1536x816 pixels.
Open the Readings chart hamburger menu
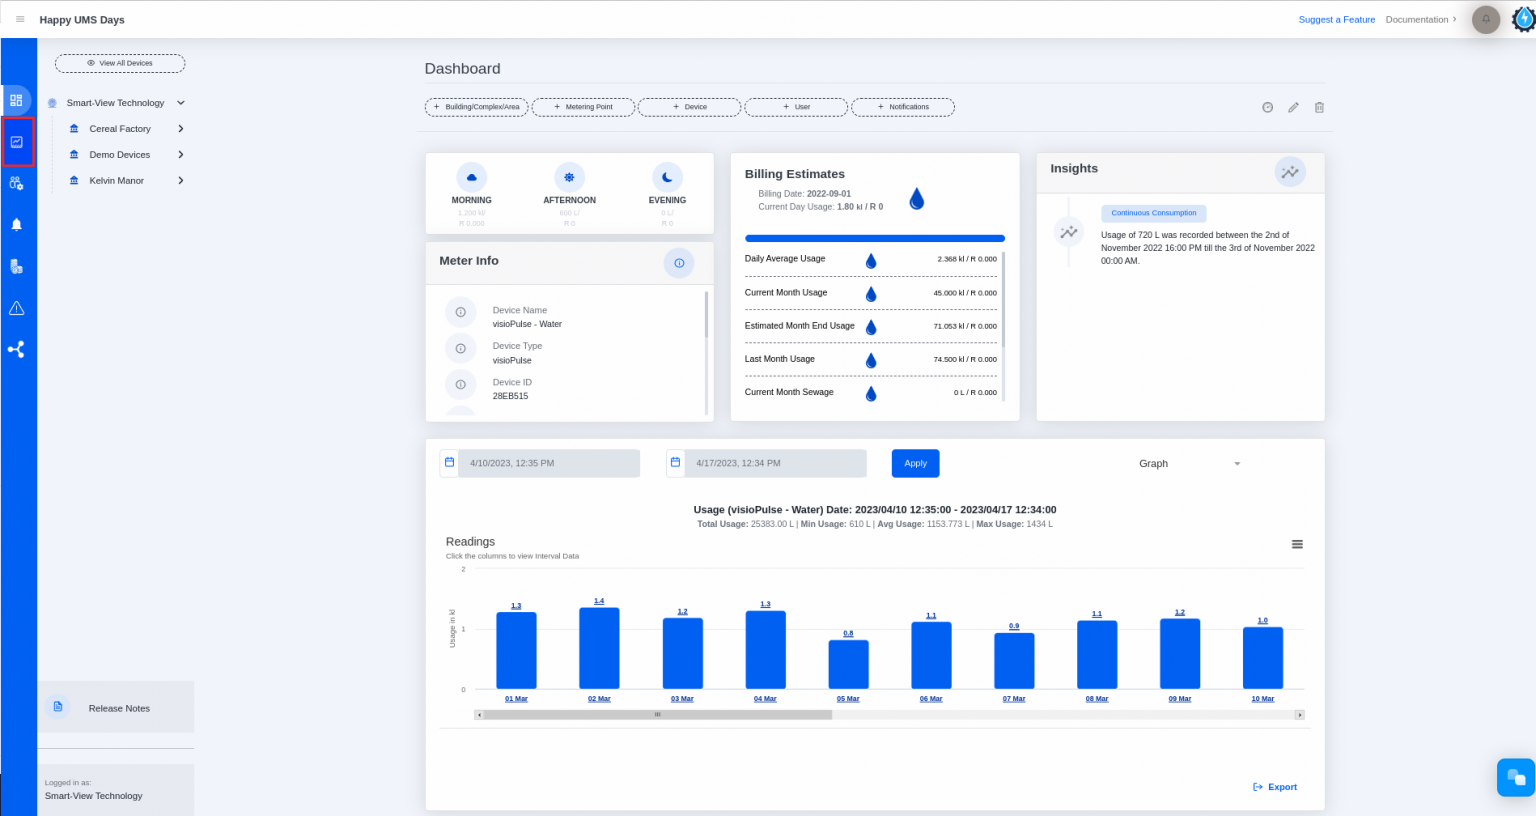[x=1297, y=543]
